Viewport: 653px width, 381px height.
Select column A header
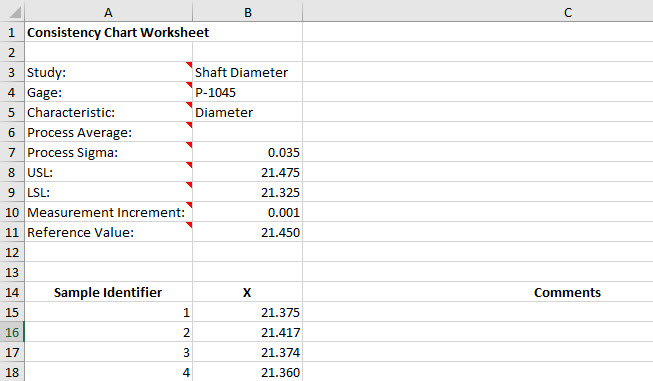108,12
